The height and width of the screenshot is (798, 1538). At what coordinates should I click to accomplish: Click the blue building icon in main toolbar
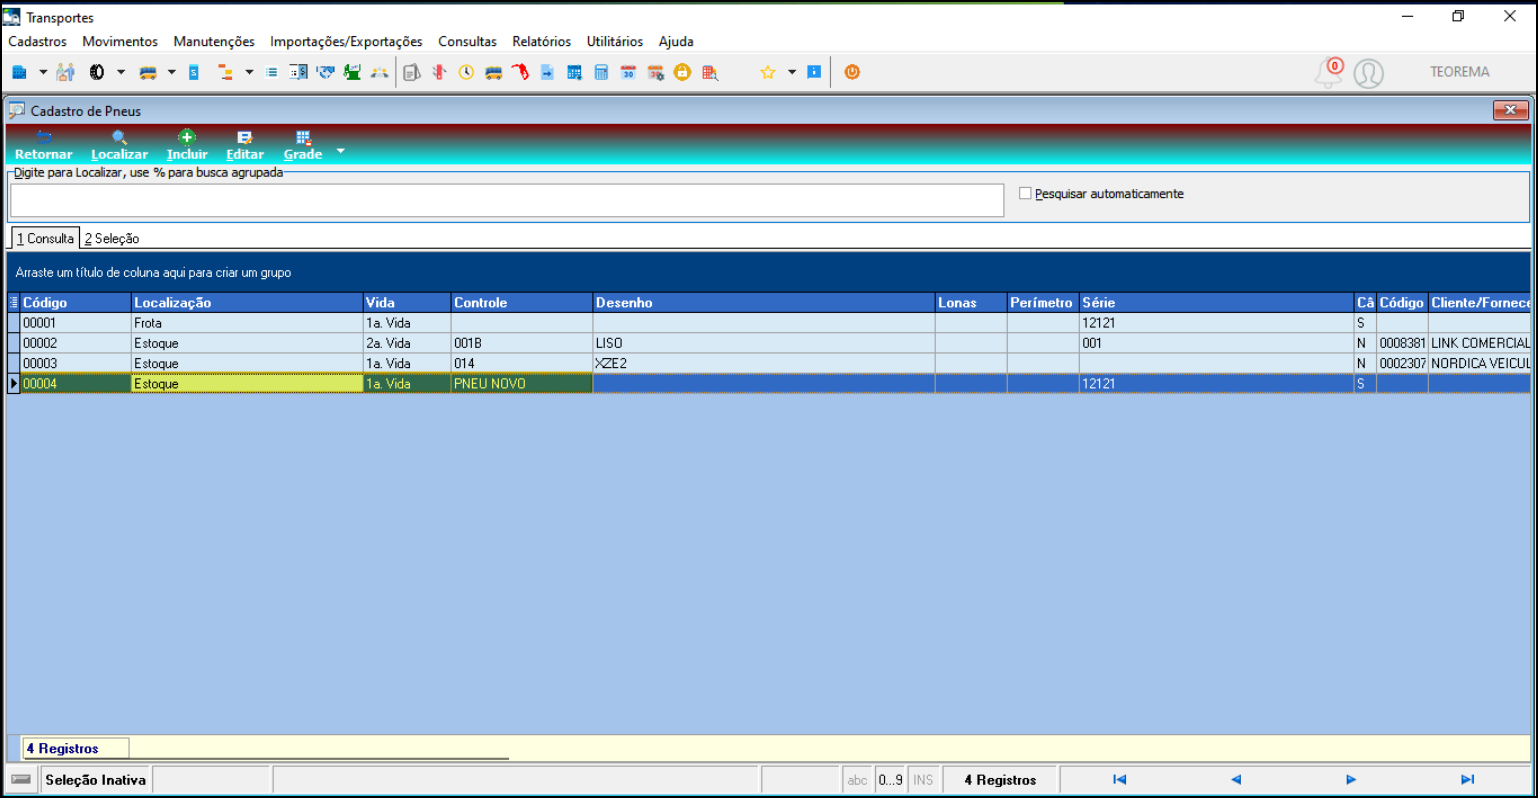coord(19,72)
